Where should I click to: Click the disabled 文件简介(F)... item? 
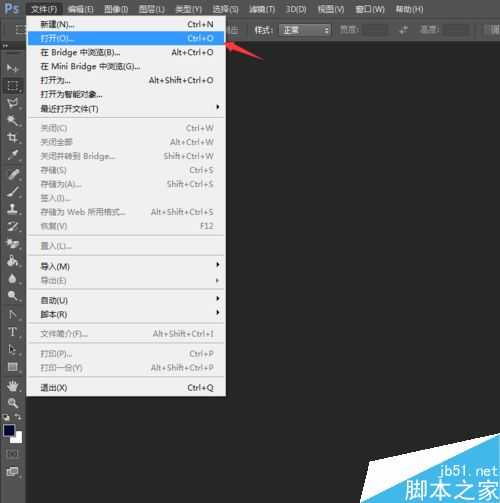pos(126,333)
